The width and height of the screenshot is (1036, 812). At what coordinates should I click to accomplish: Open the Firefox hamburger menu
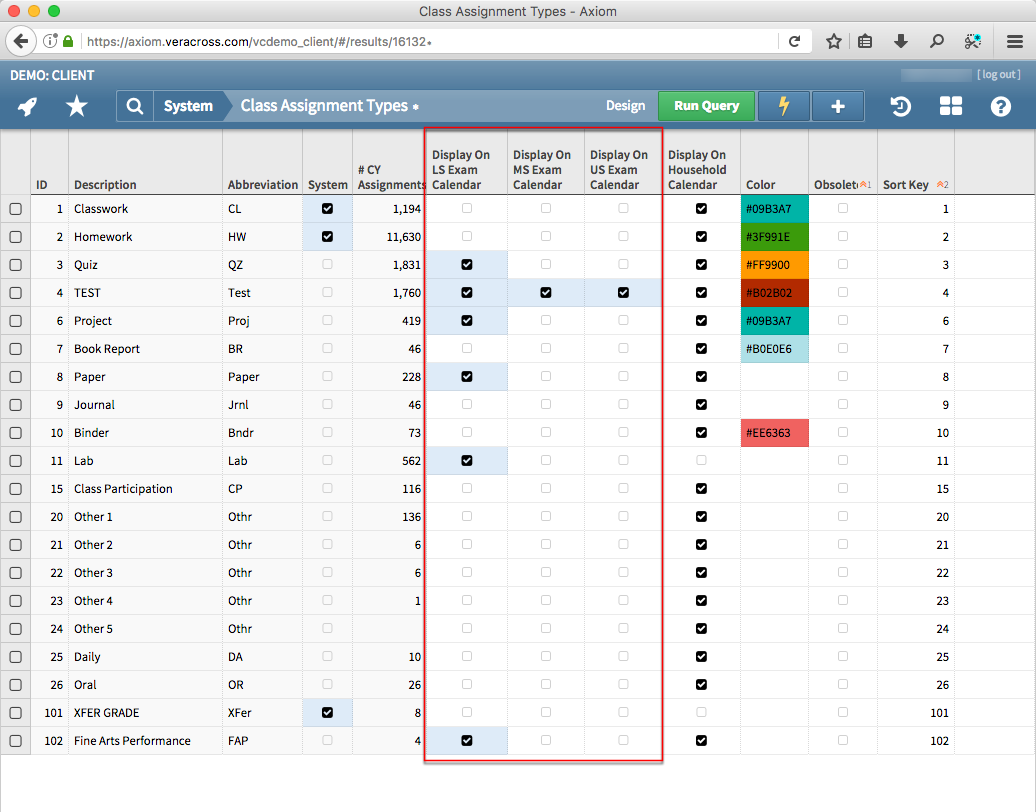(1014, 42)
